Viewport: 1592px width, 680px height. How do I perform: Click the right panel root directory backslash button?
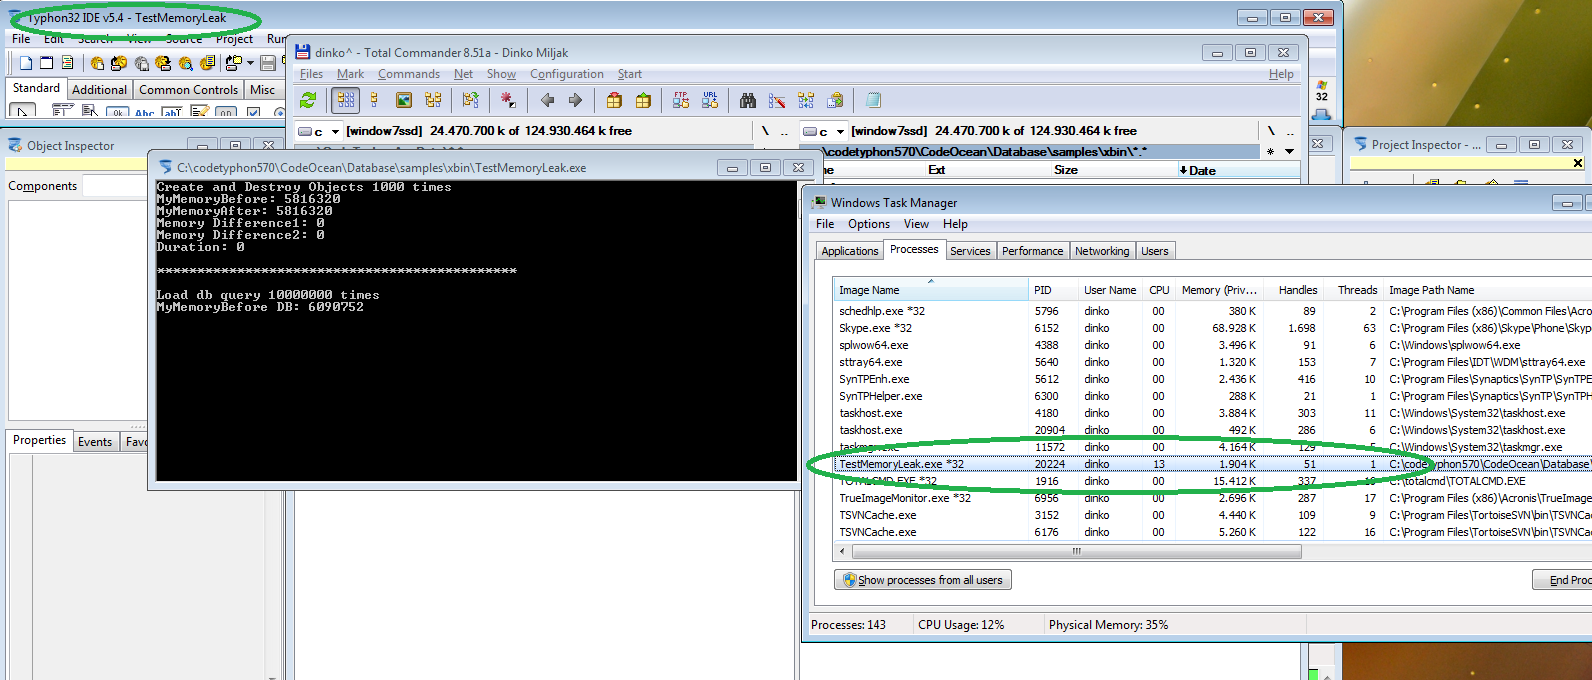1271,131
